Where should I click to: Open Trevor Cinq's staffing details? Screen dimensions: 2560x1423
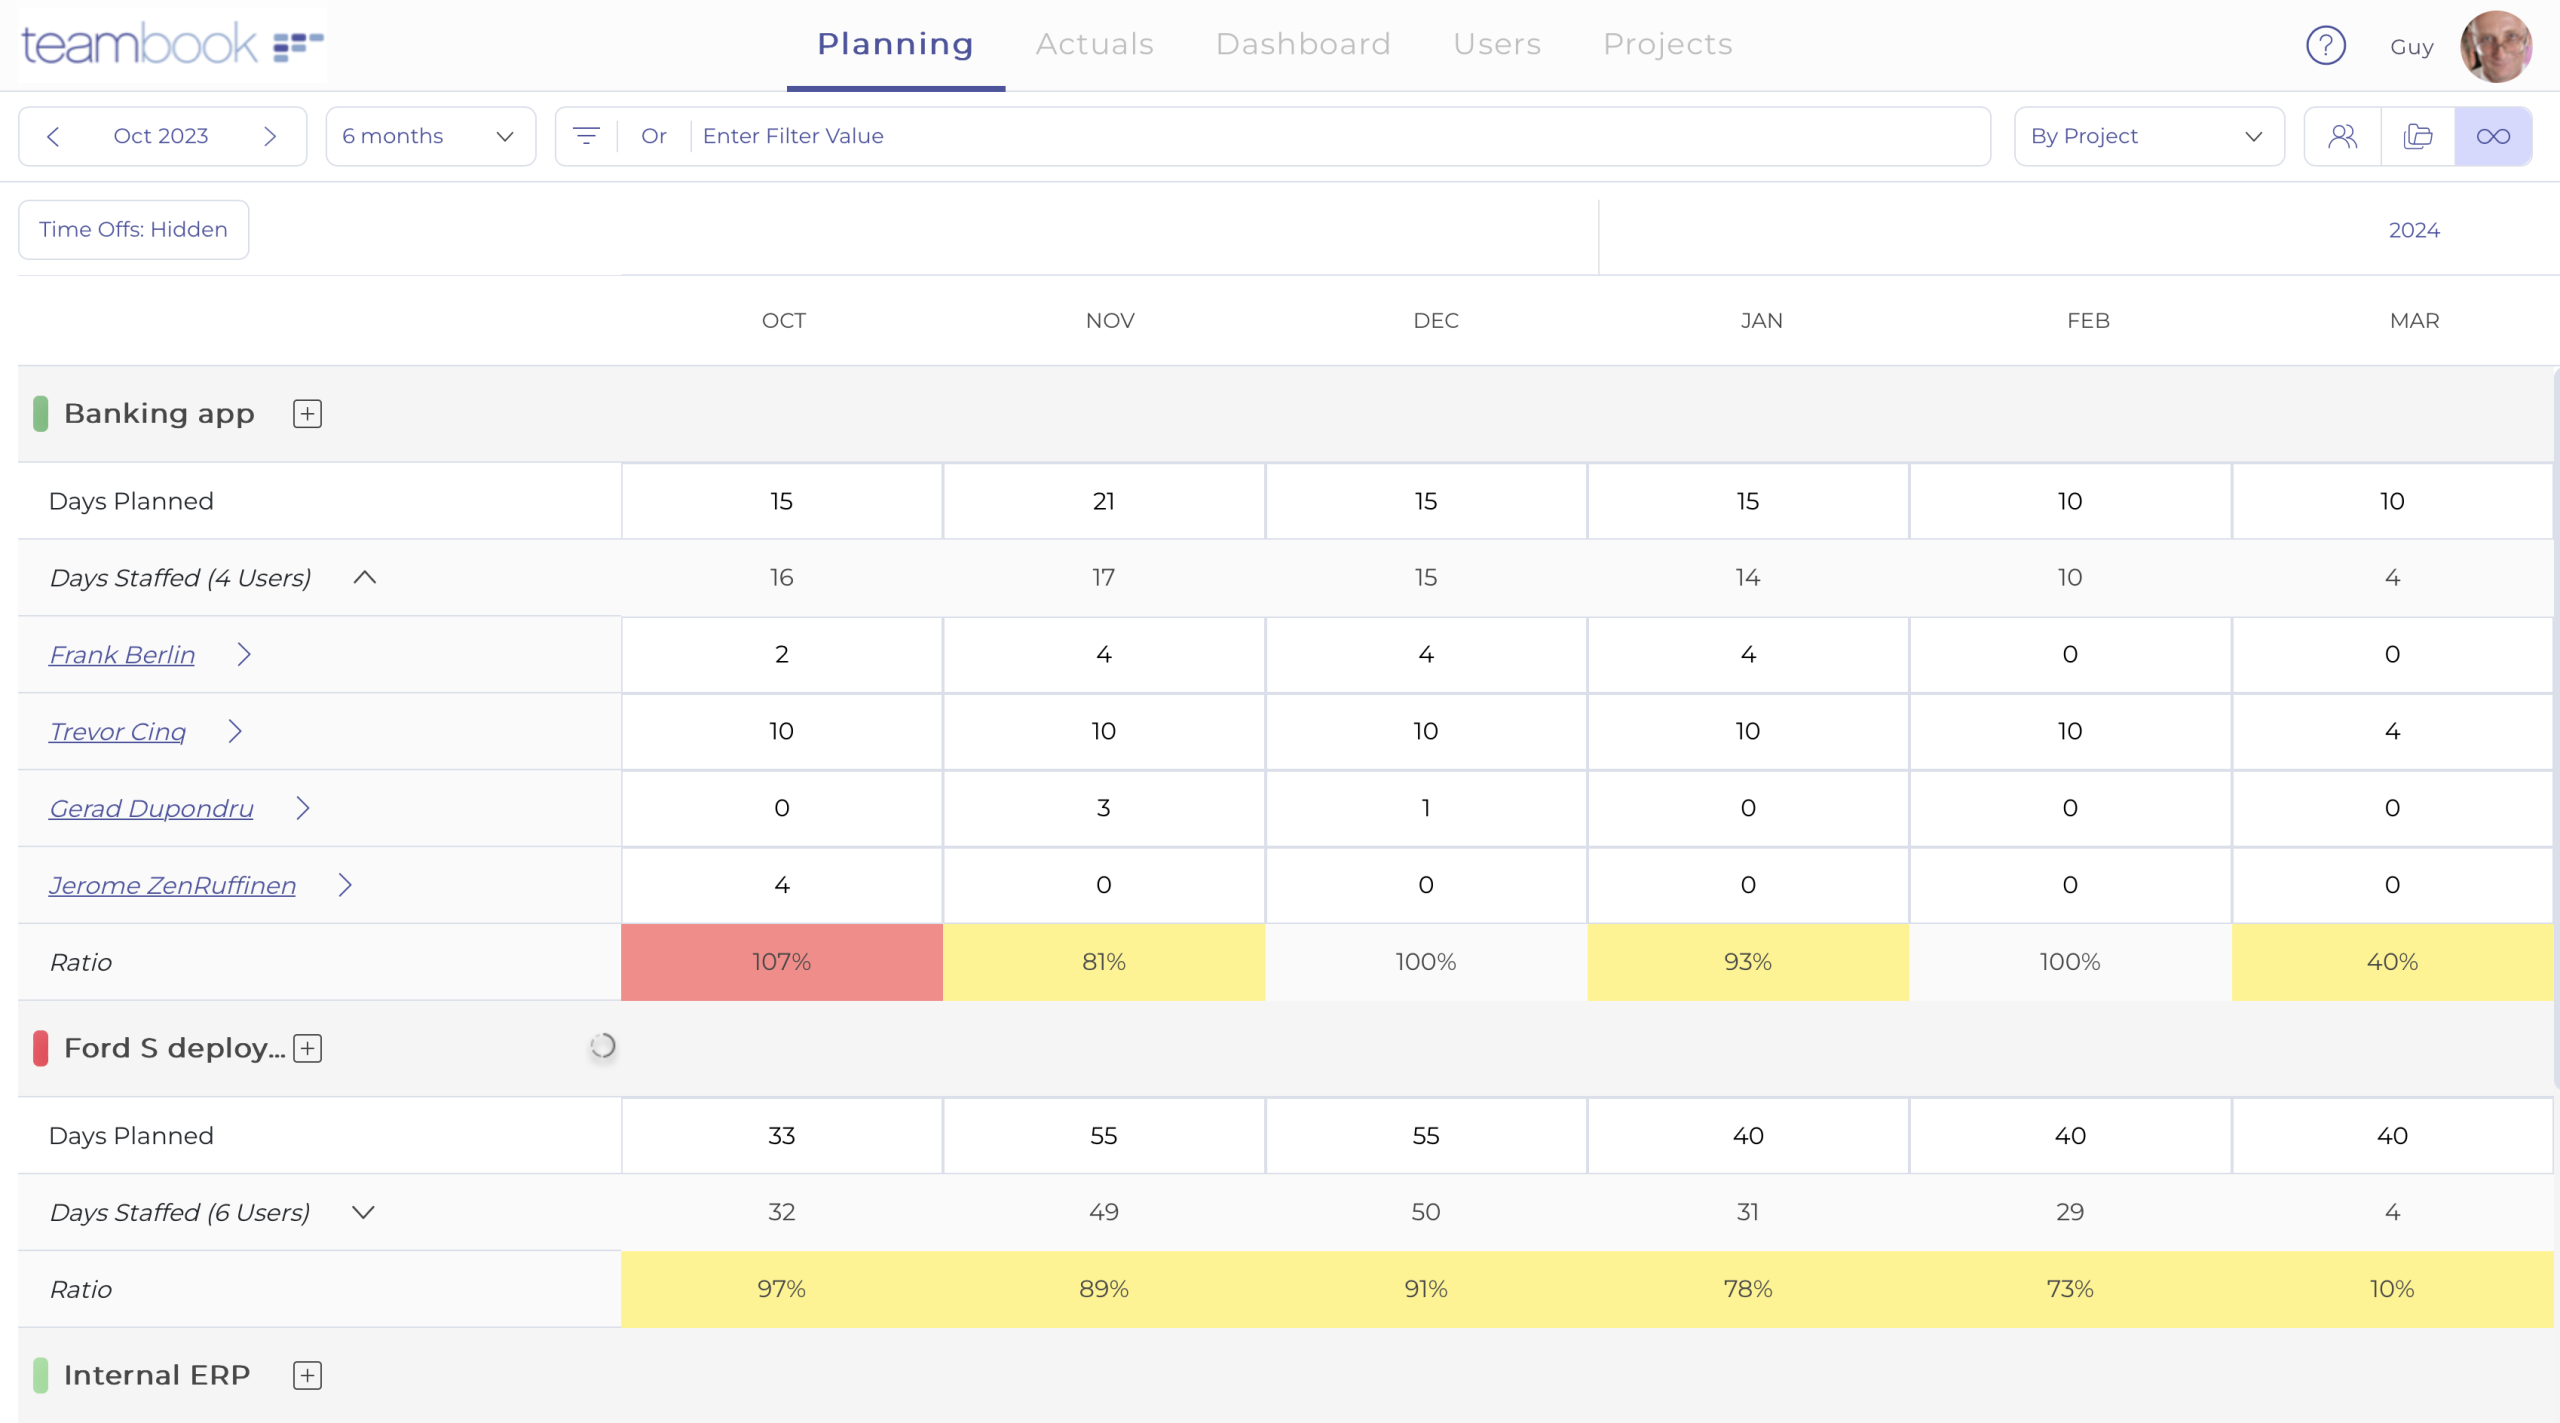coord(236,731)
